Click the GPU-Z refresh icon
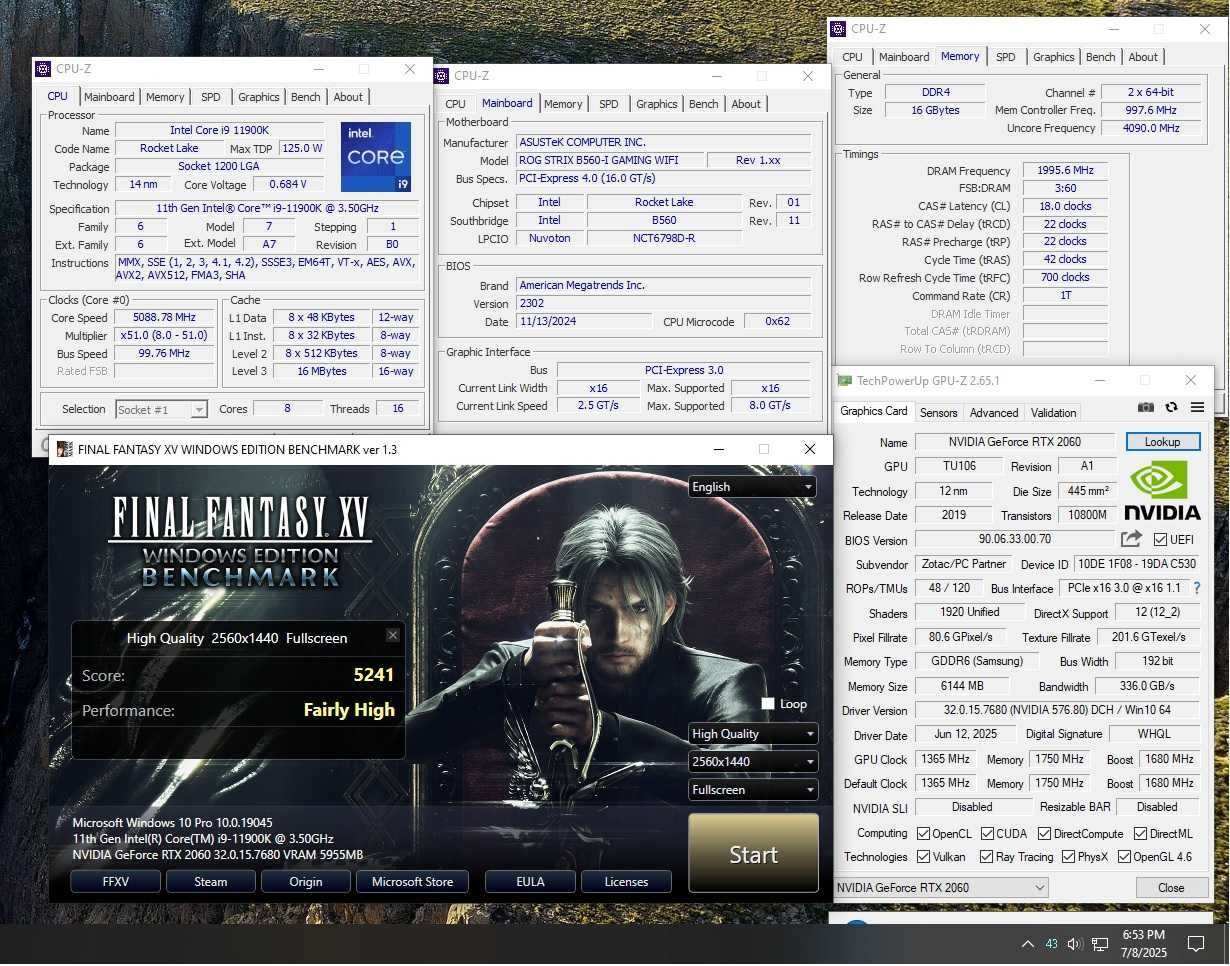Image resolution: width=1230 pixels, height=966 pixels. [x=1171, y=407]
